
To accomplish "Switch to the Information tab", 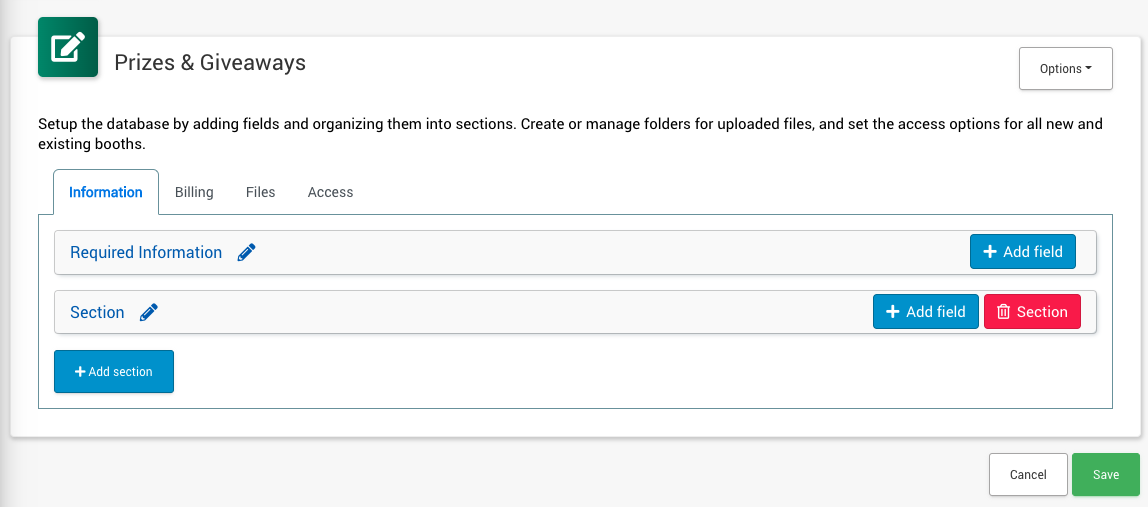I will [x=105, y=192].
